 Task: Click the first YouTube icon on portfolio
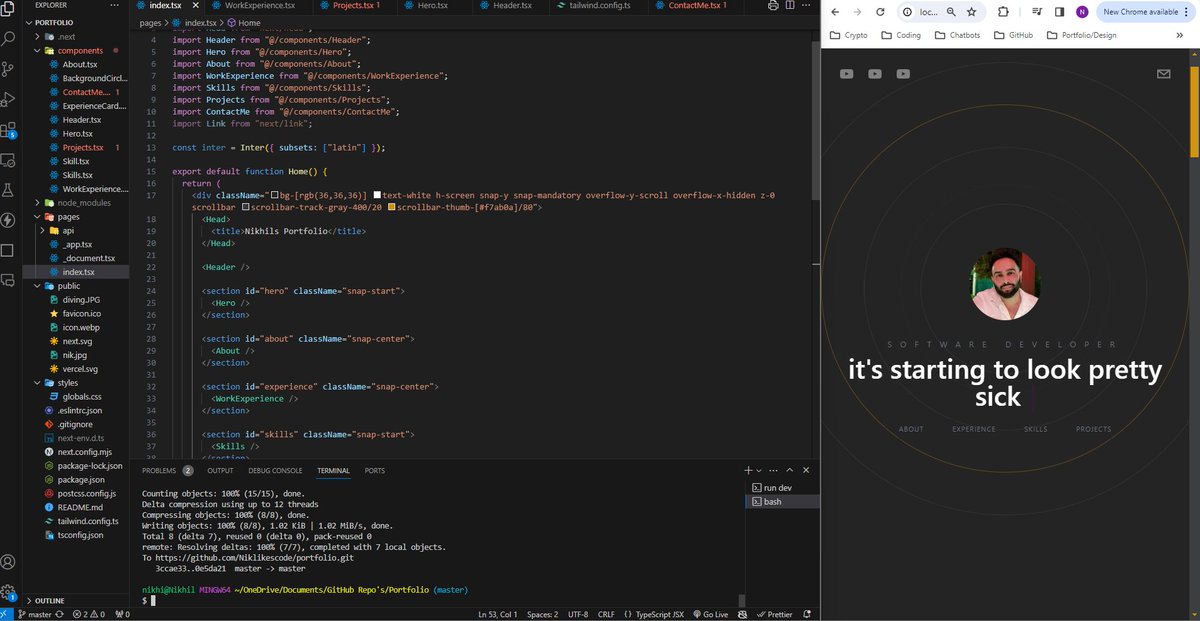coord(847,74)
